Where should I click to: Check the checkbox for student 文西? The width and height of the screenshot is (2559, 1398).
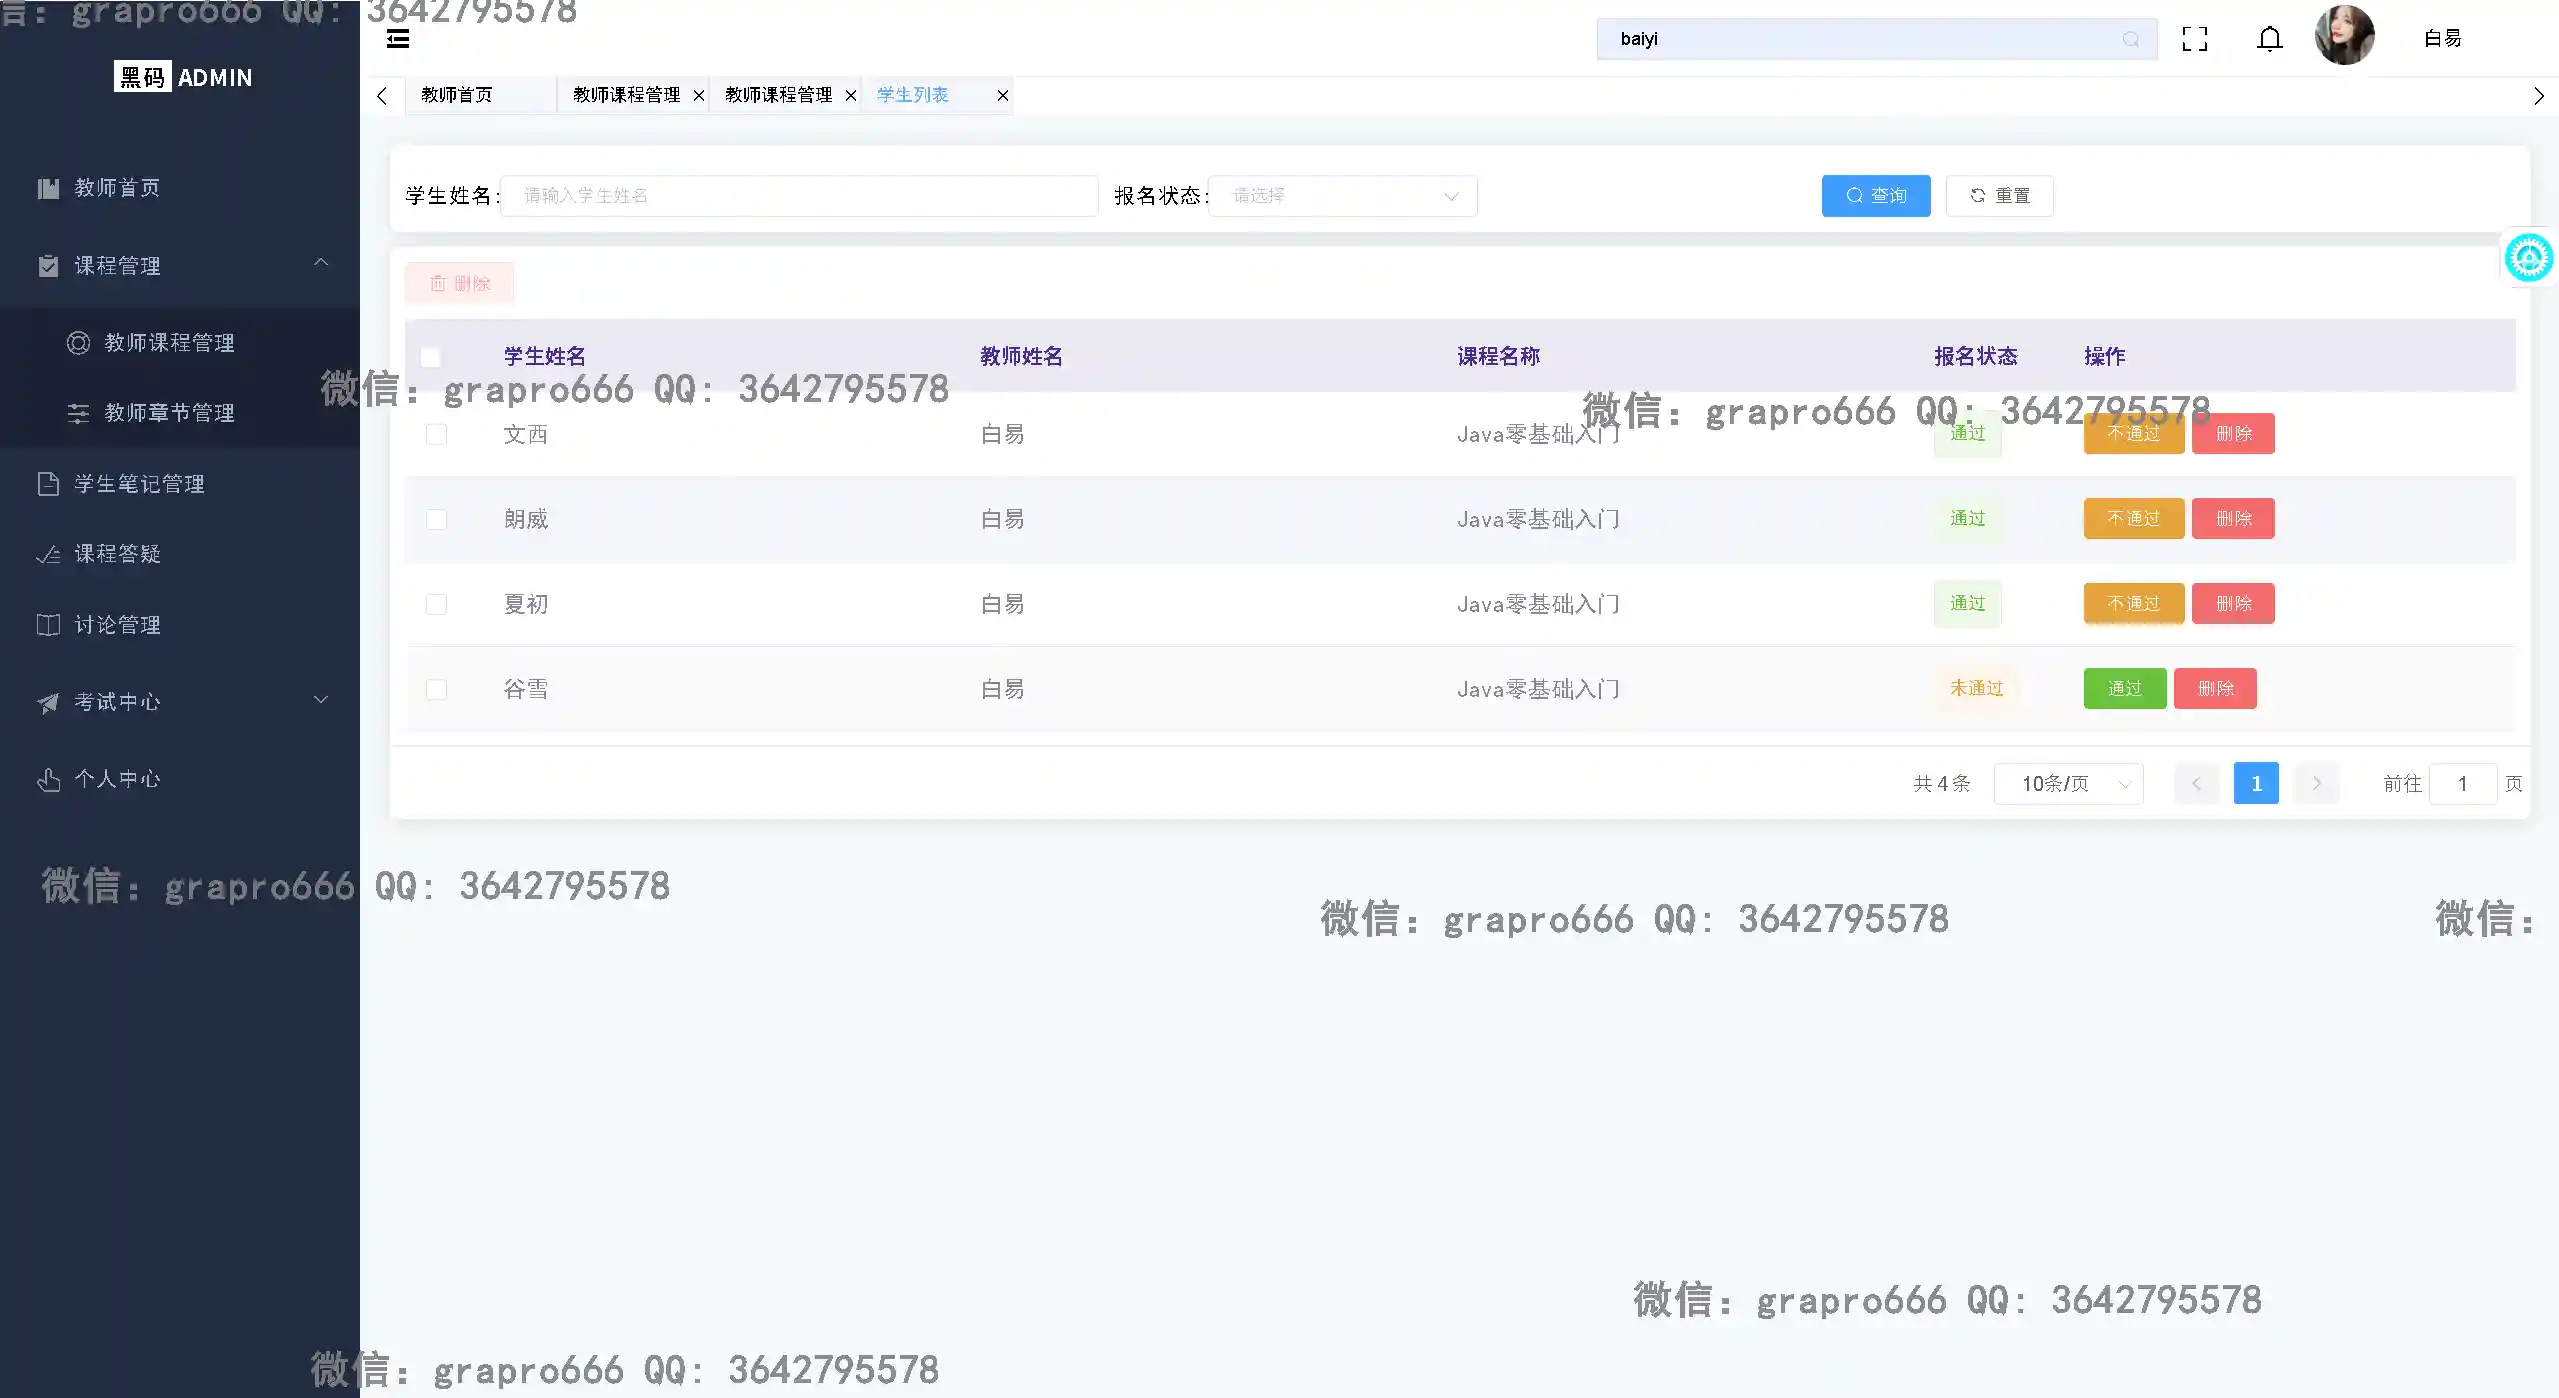436,434
